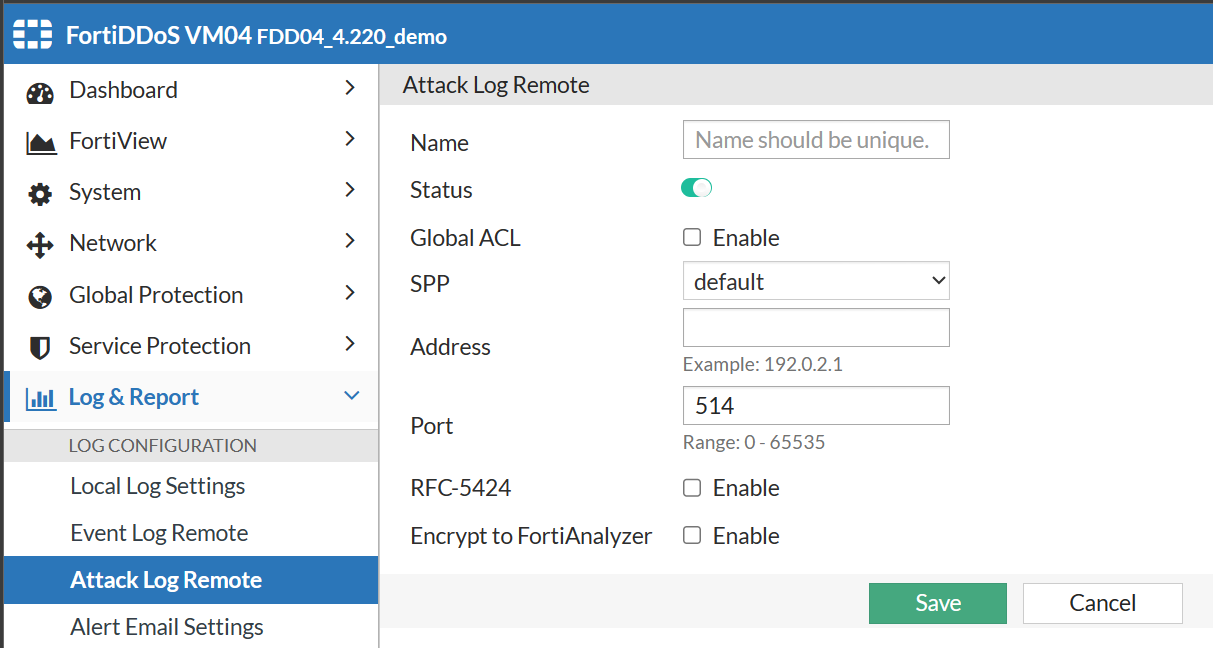Image resolution: width=1213 pixels, height=648 pixels.
Task: Enable Encrypt to FortiAnalyzer
Action: [x=691, y=535]
